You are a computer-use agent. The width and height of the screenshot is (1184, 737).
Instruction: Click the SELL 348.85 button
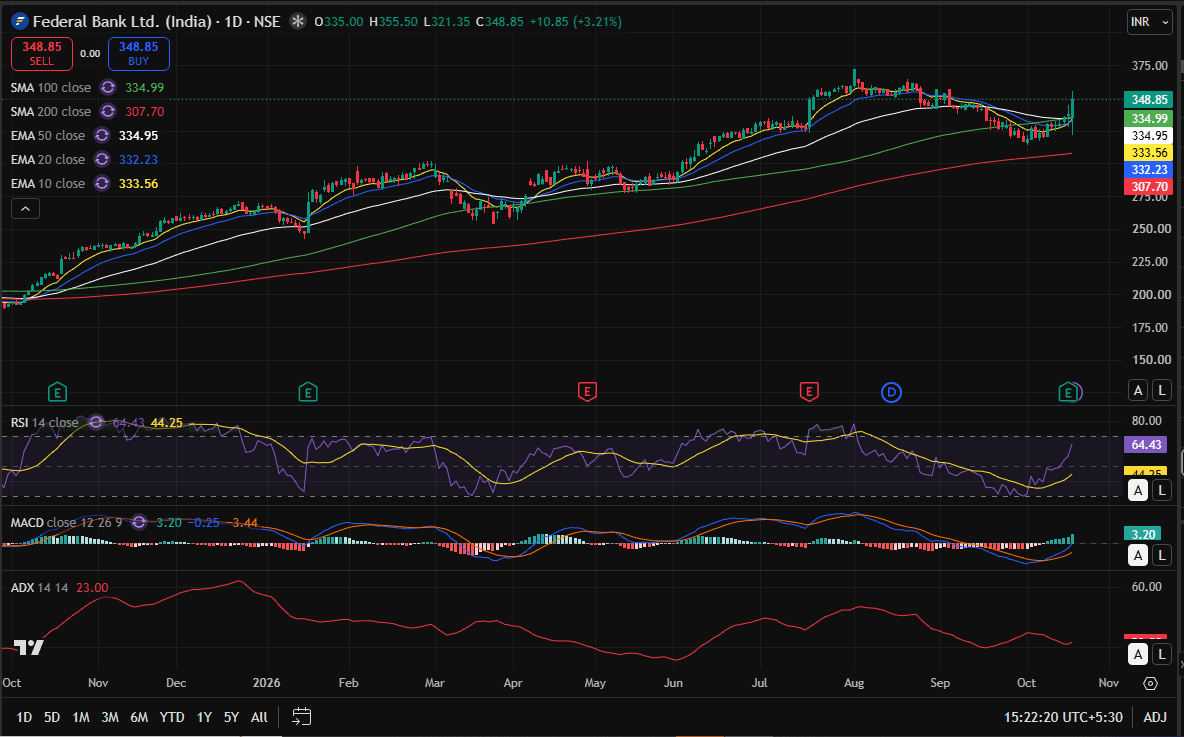[42, 54]
